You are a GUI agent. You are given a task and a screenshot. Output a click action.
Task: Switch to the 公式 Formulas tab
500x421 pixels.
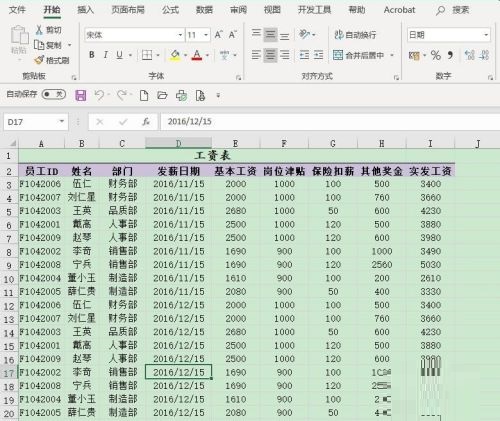171,10
